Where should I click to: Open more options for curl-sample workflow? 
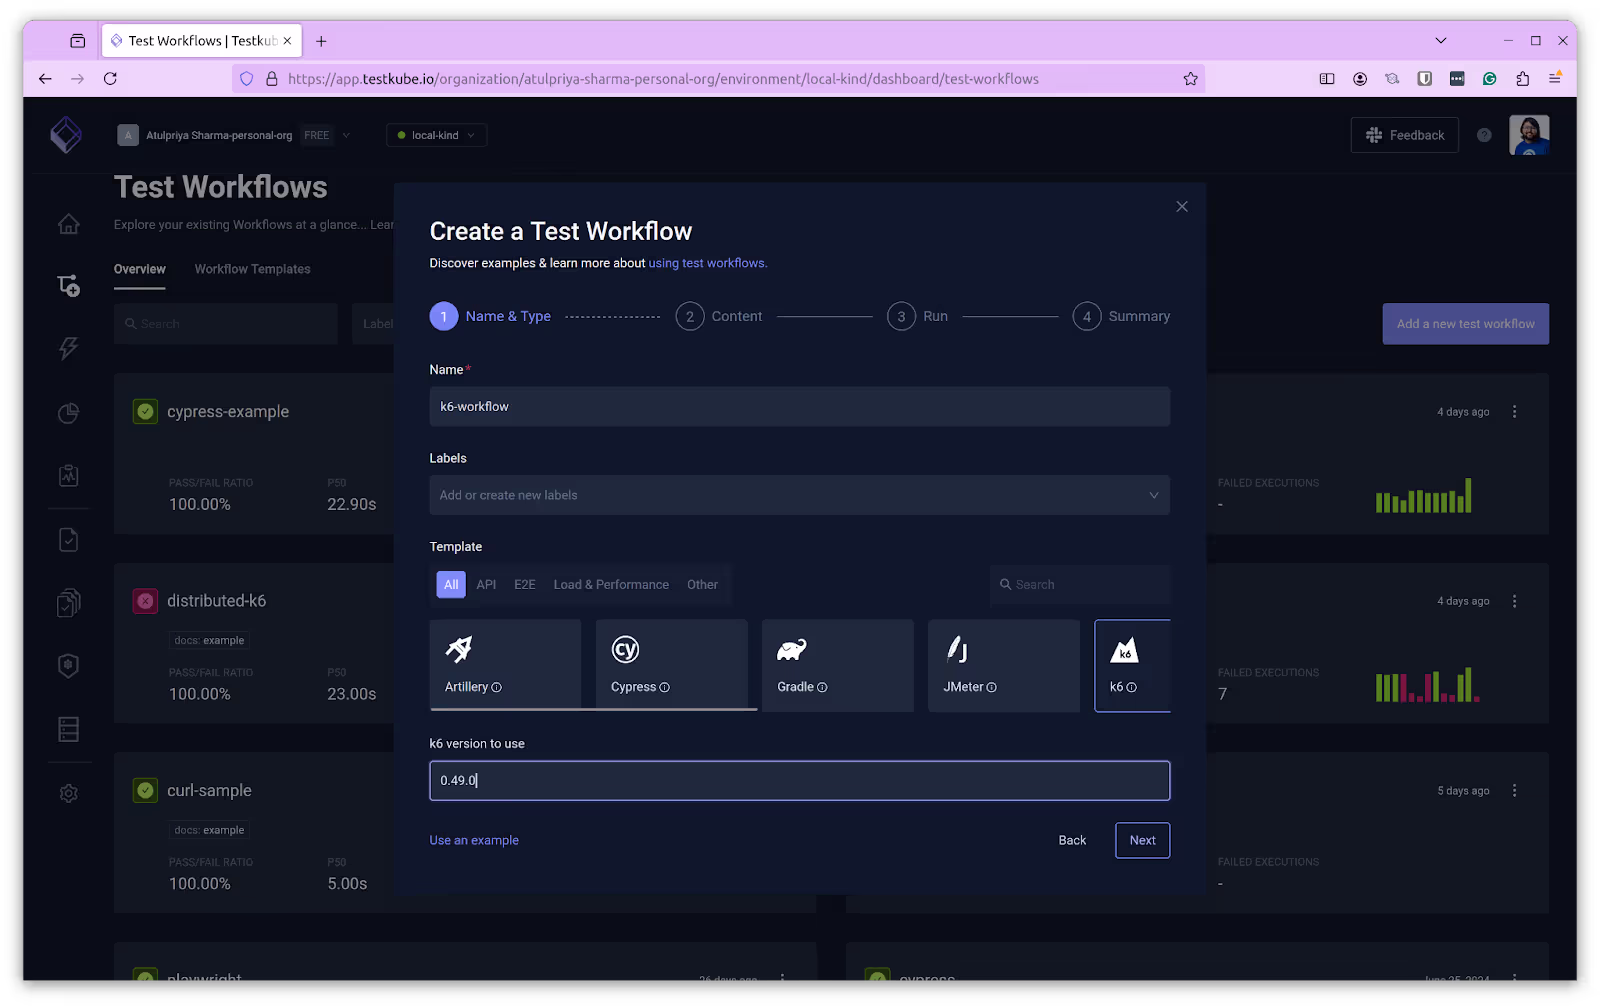pyautogui.click(x=1514, y=790)
